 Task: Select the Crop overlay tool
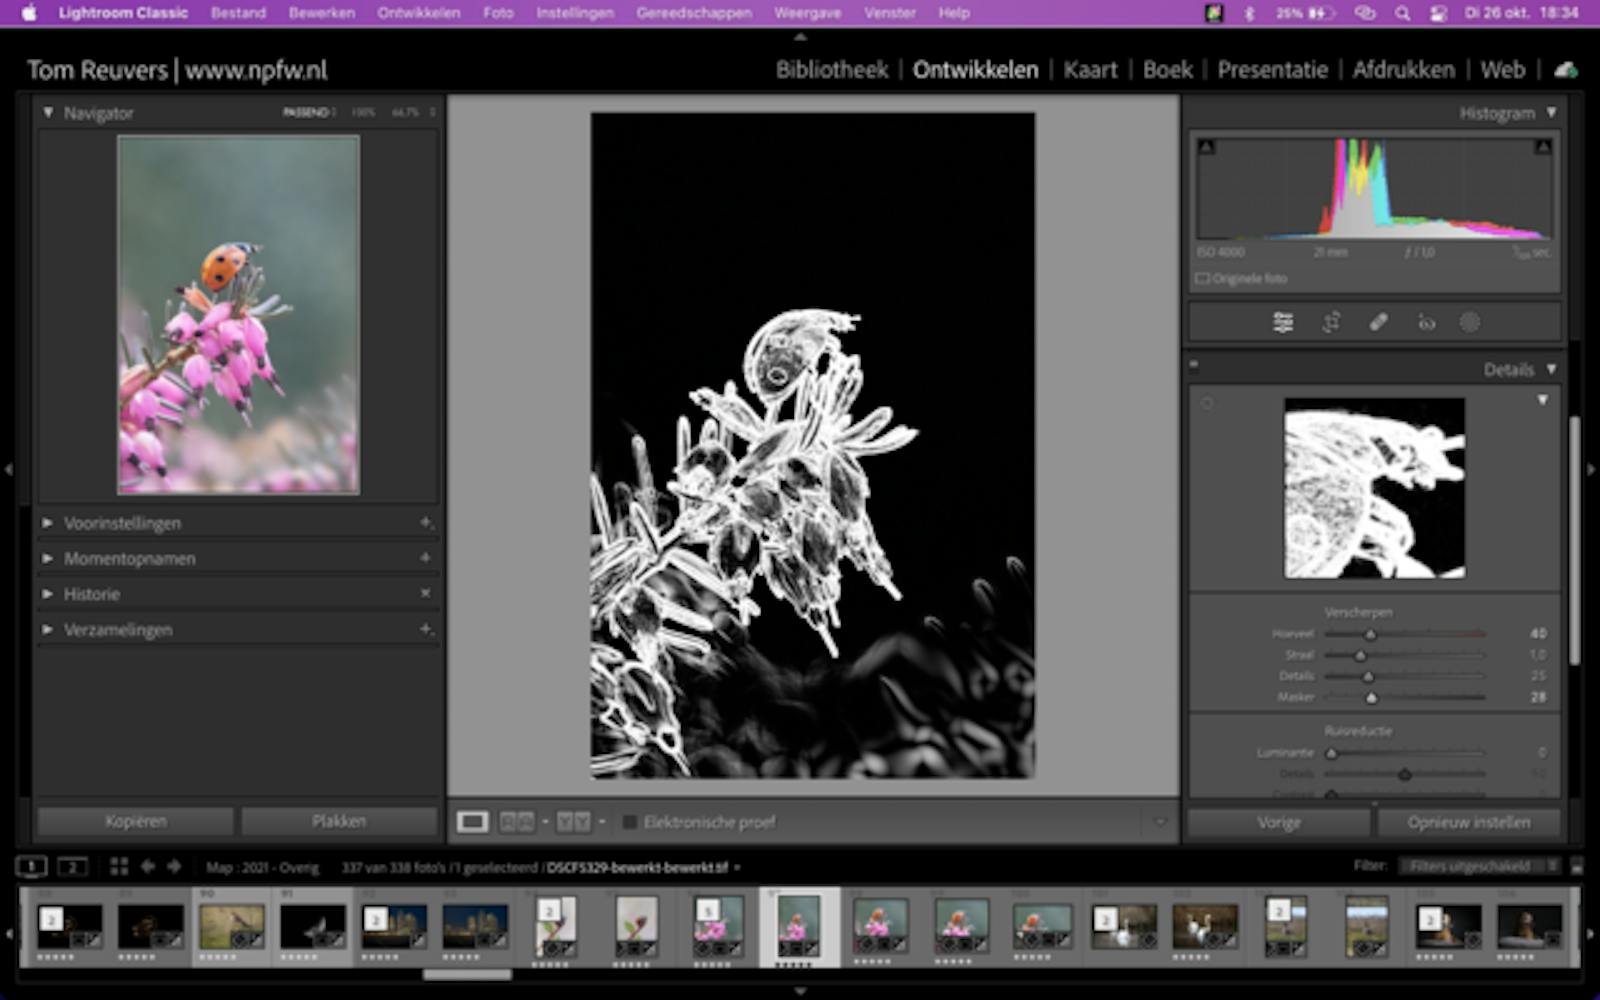(1331, 322)
